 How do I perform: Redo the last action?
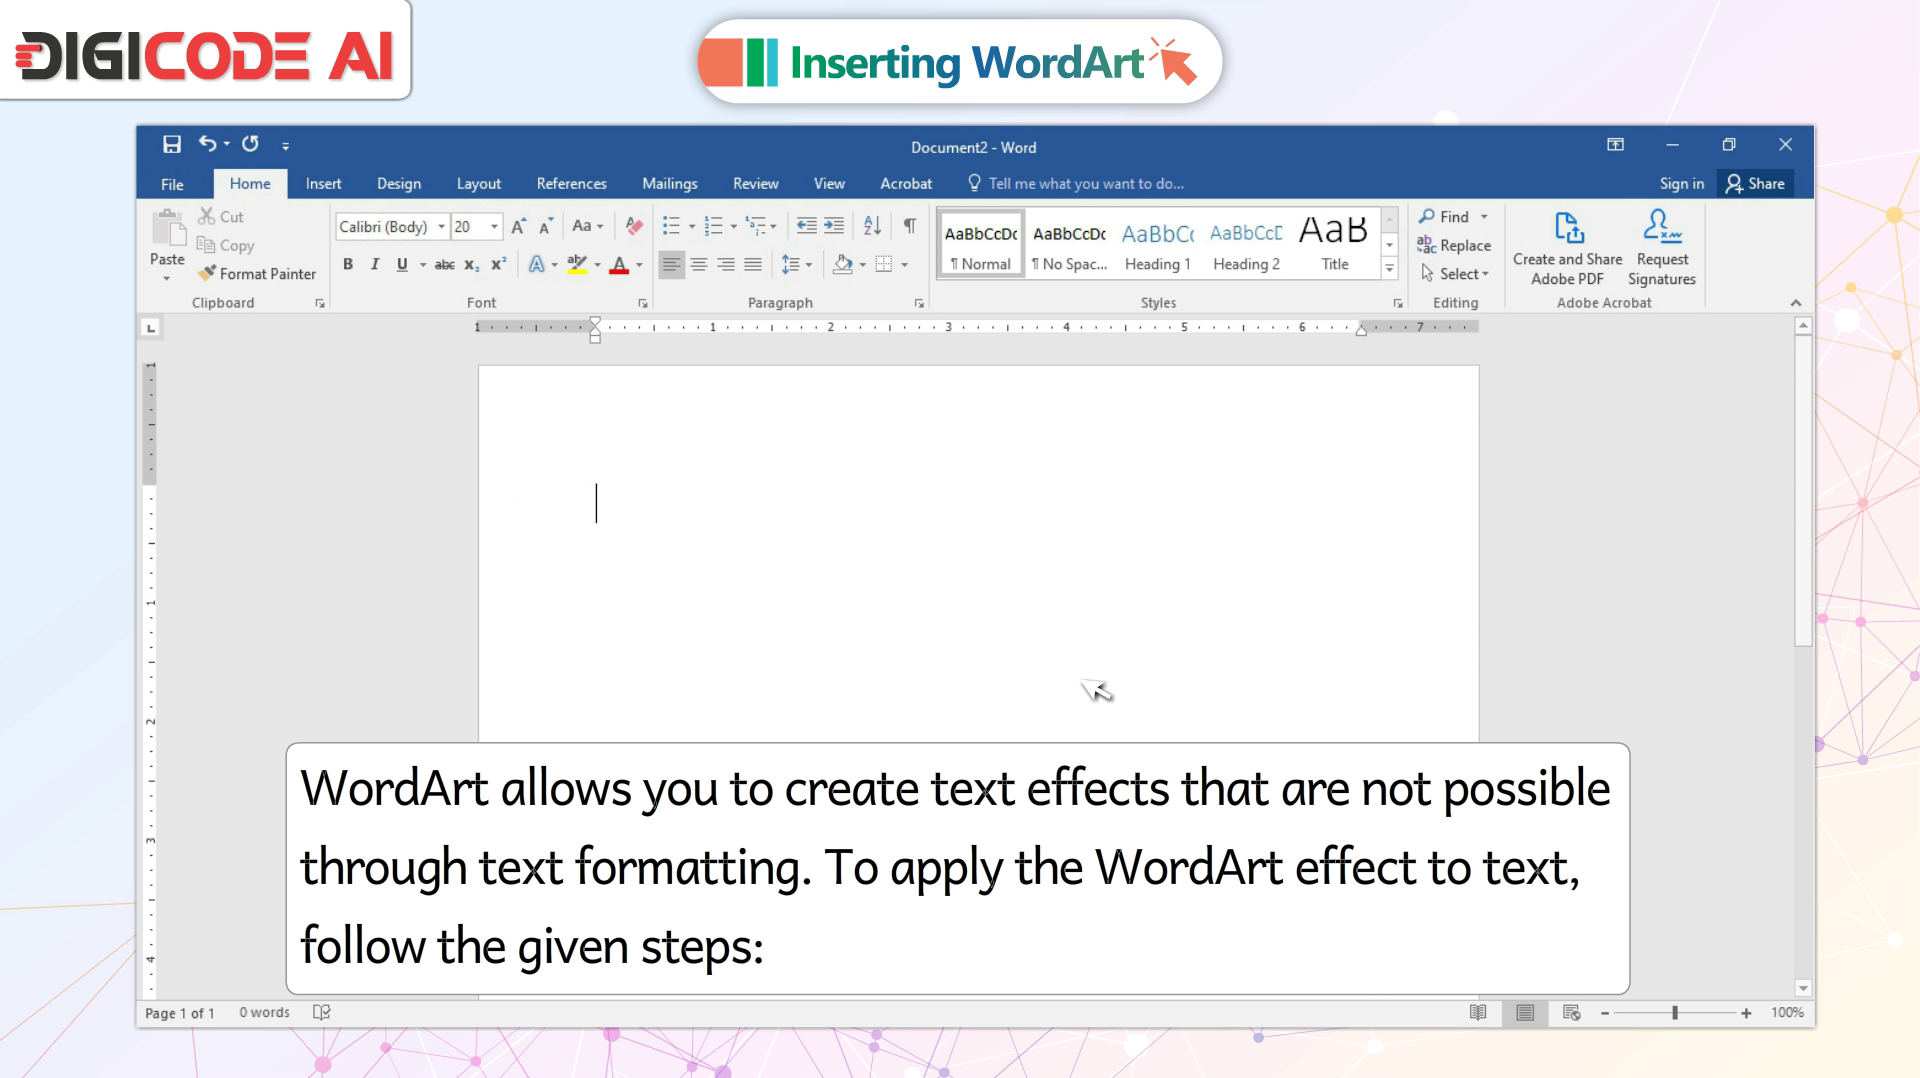tap(250, 144)
